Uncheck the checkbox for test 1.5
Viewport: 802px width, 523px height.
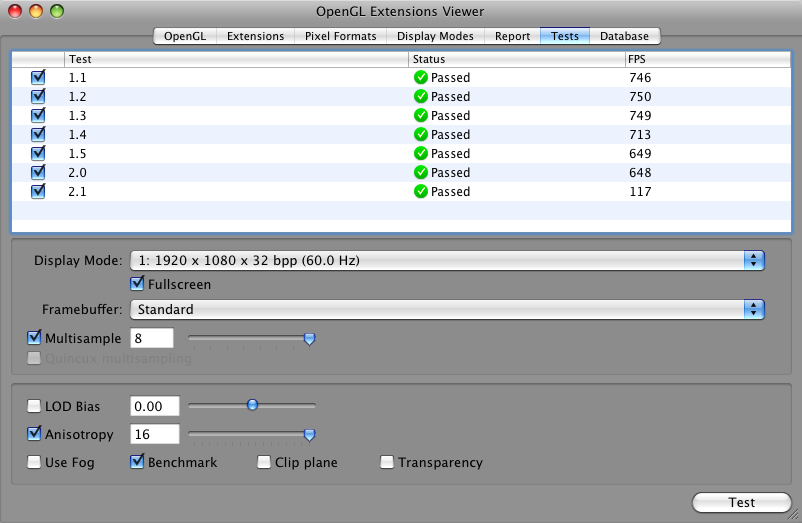point(38,153)
